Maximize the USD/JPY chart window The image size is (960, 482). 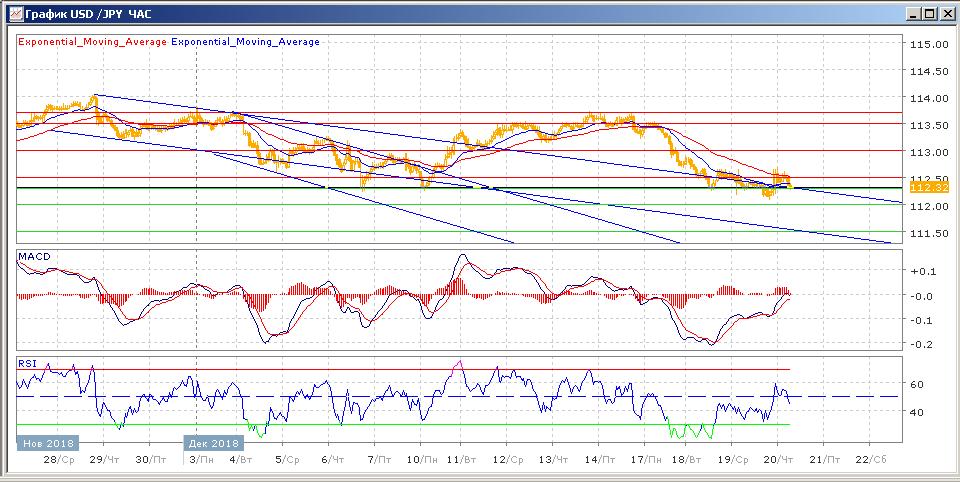tap(930, 13)
